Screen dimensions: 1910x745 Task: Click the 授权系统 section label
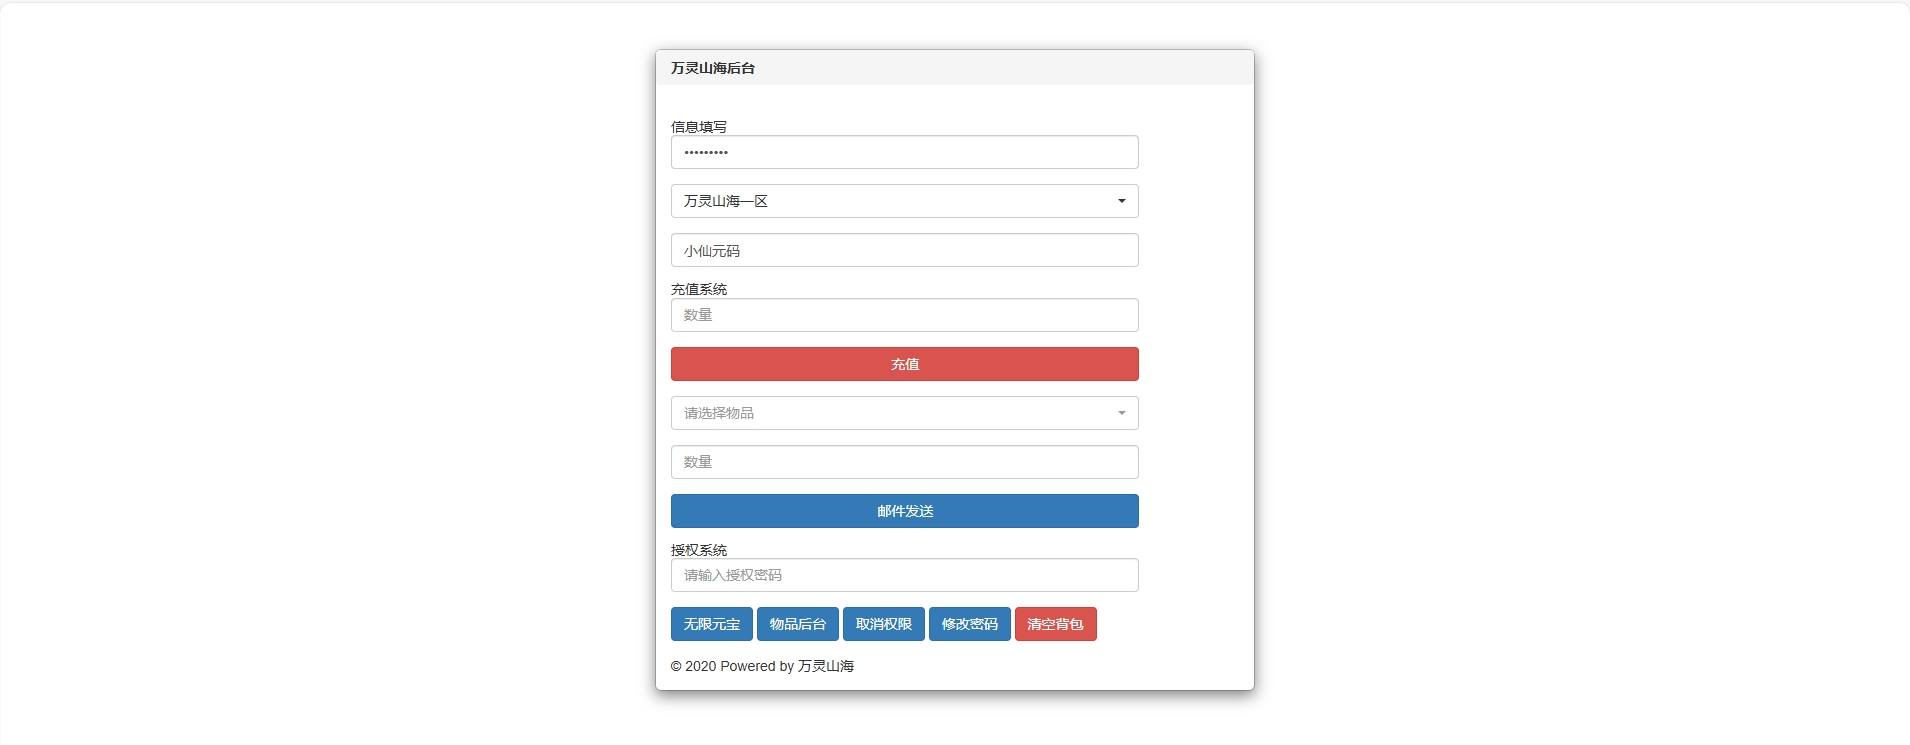click(x=699, y=550)
